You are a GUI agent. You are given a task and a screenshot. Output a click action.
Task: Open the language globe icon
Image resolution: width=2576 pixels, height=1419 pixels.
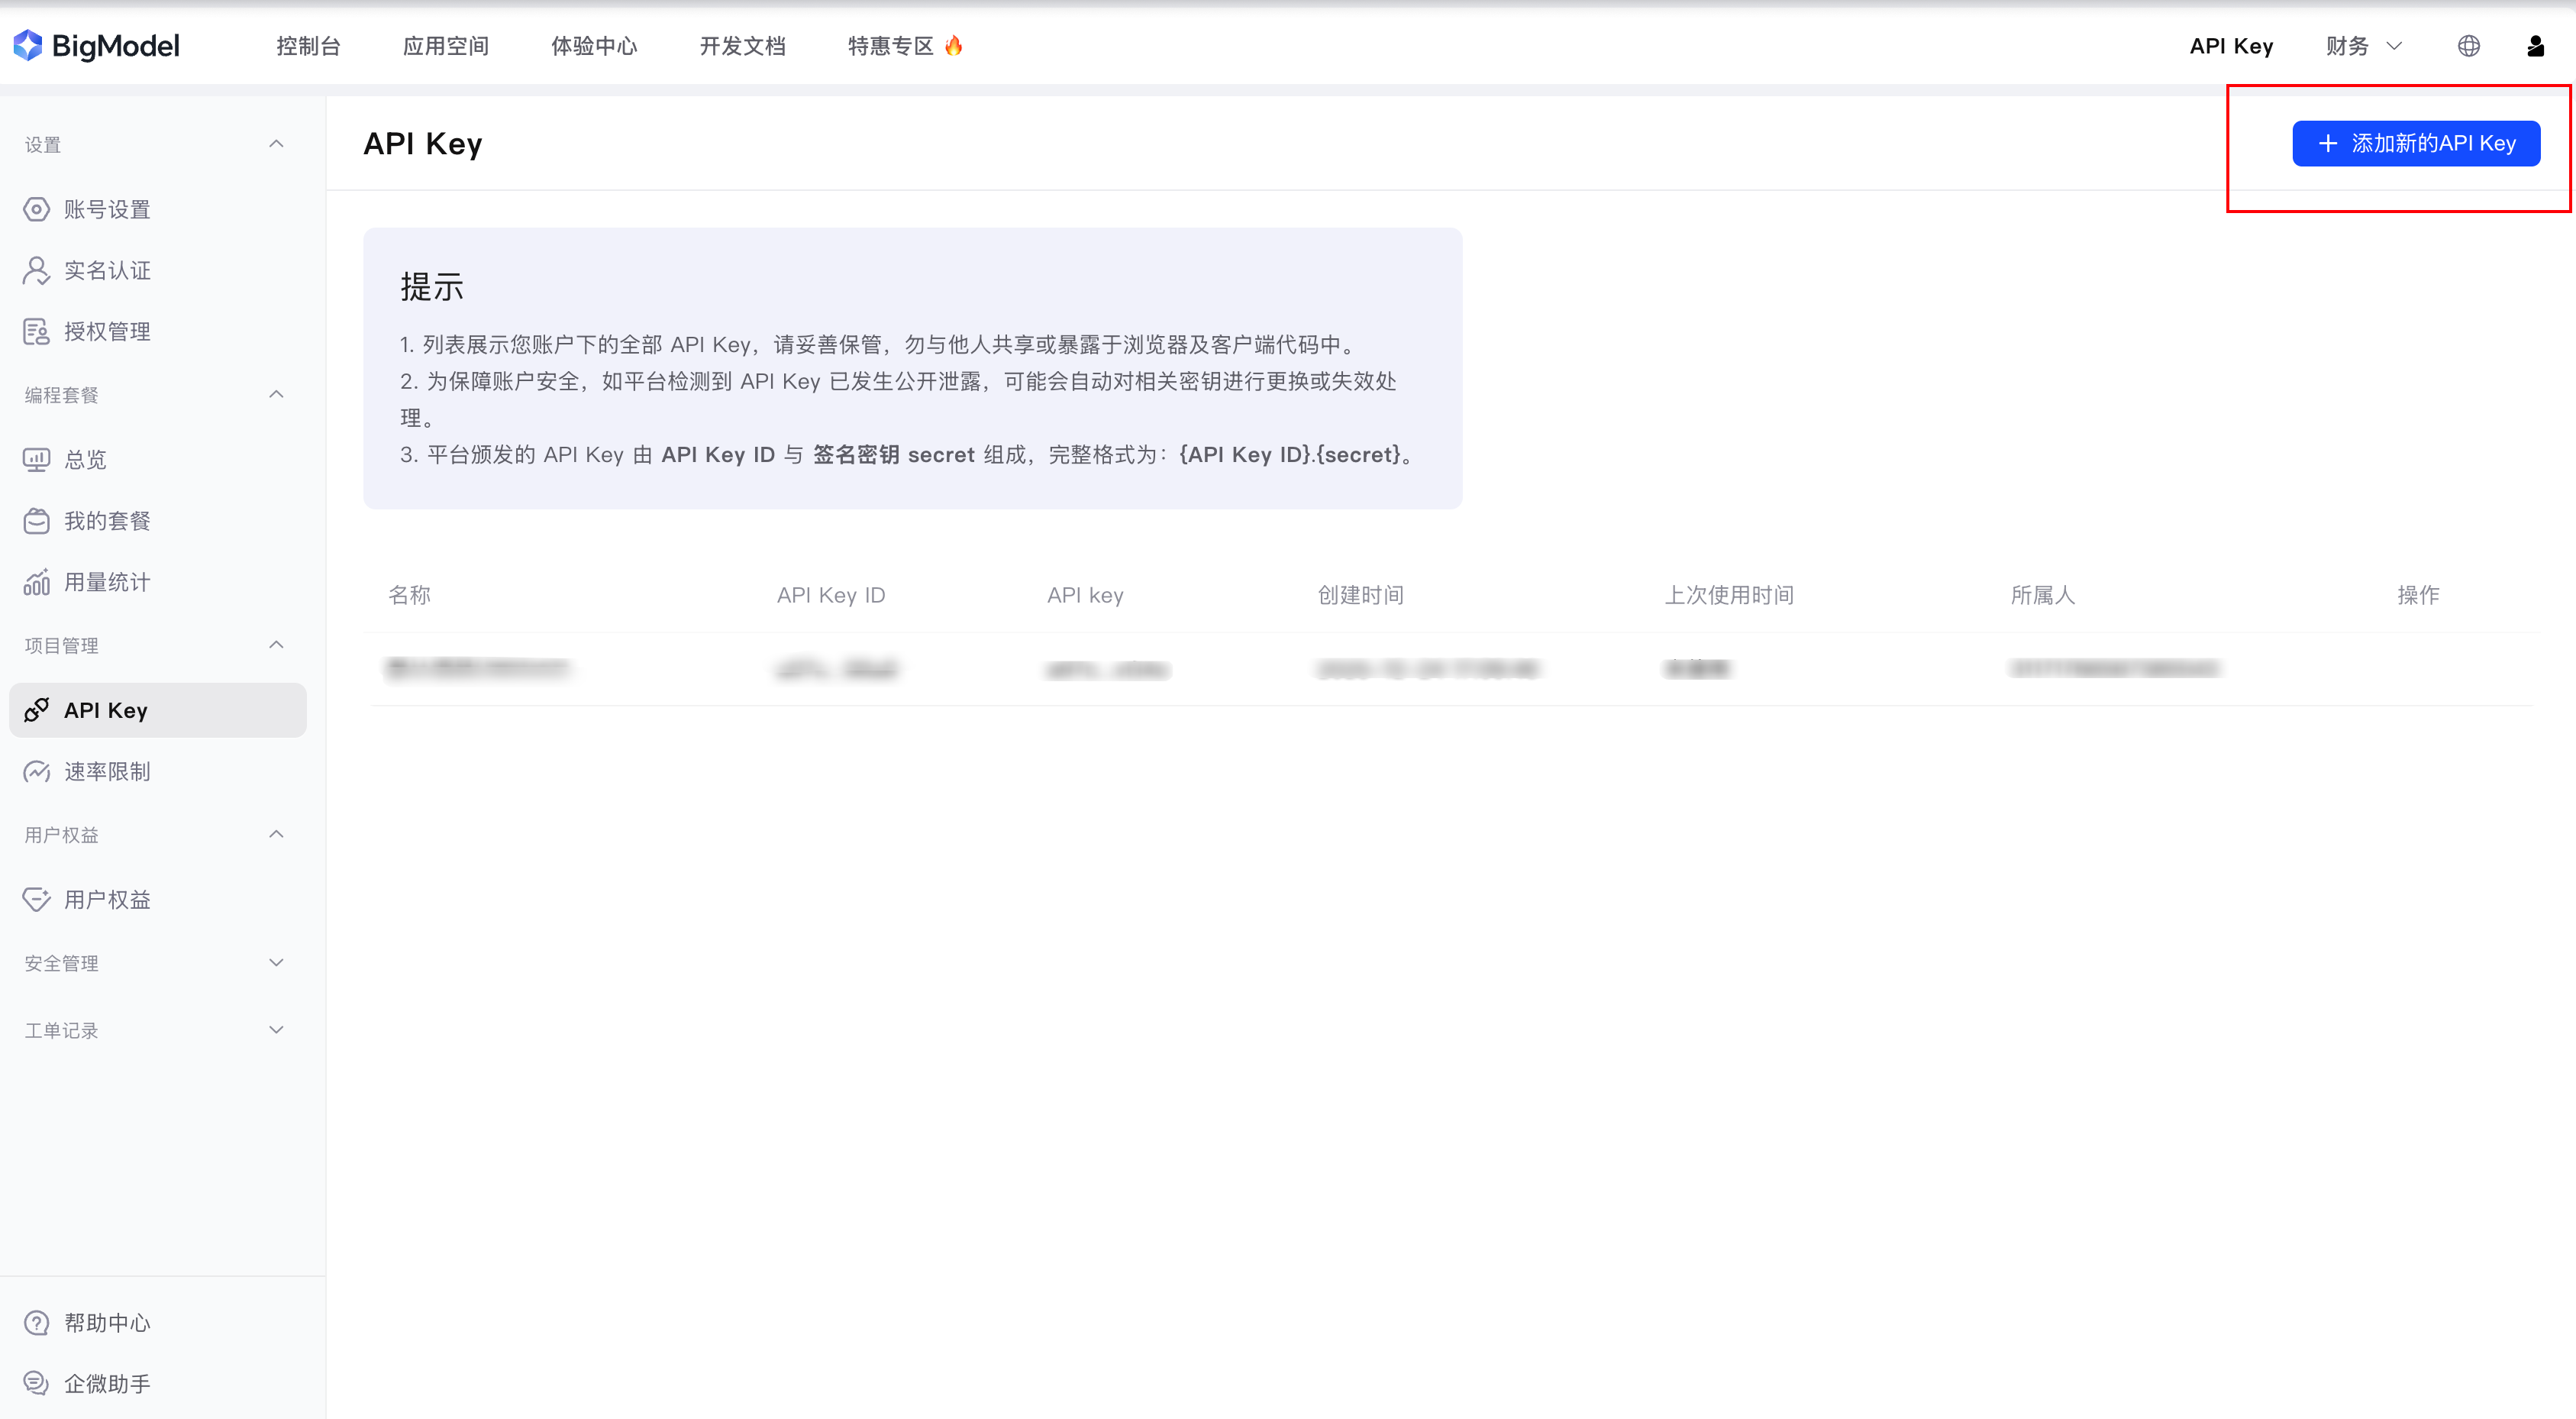pyautogui.click(x=2468, y=46)
